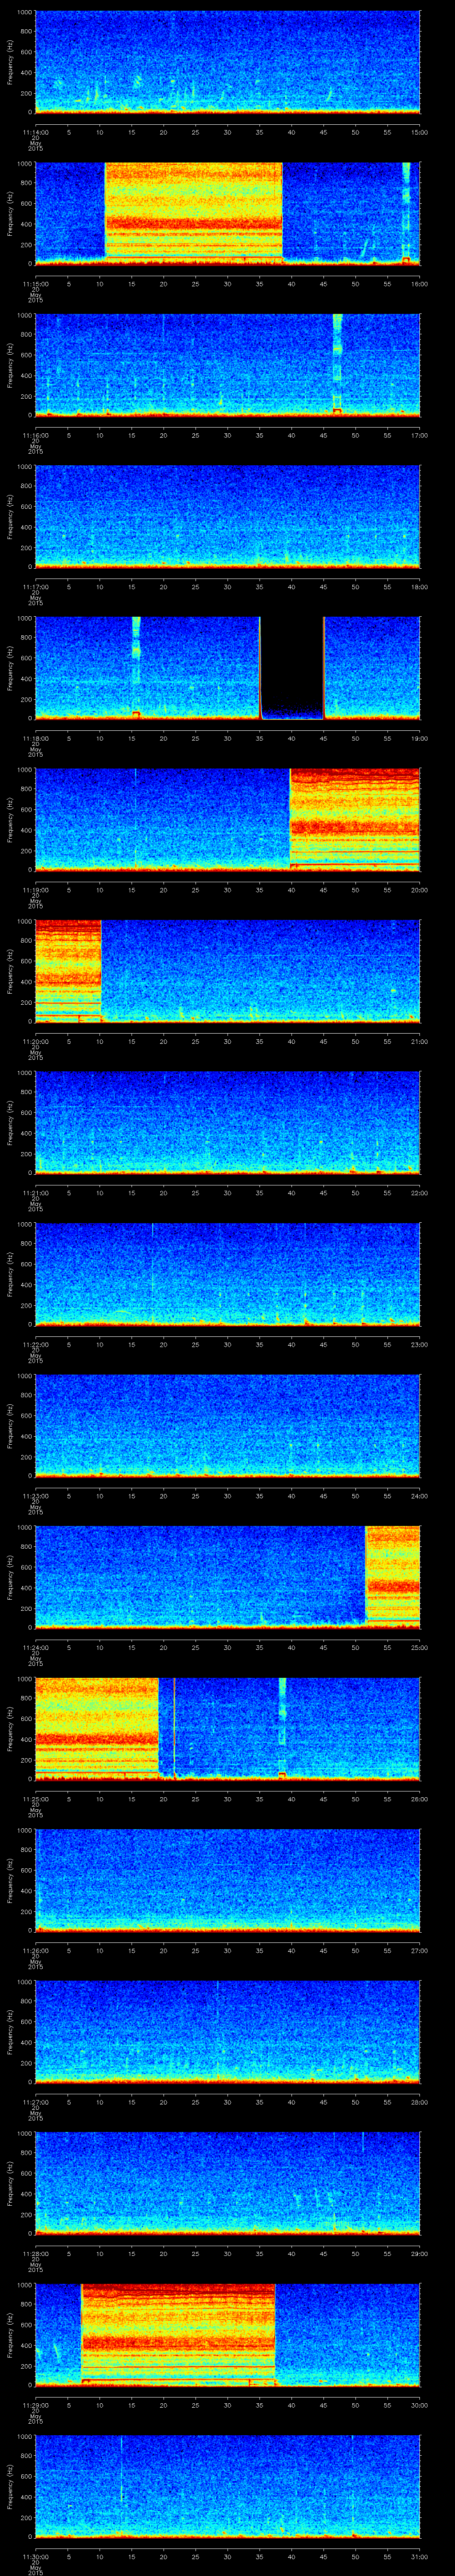Click the vertical burst near 15 s in 11:18:00 panel

point(136,668)
